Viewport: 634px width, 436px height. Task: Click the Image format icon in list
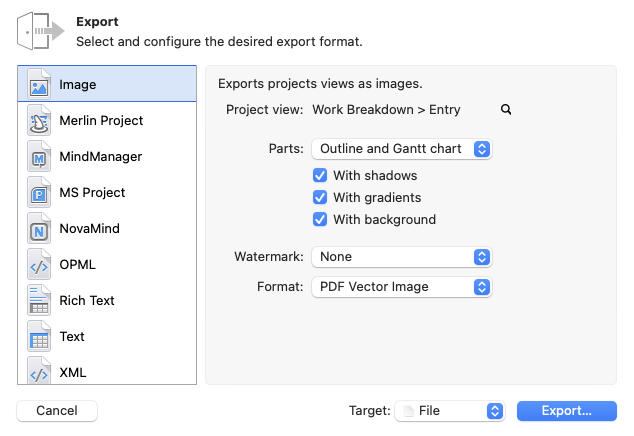39,84
